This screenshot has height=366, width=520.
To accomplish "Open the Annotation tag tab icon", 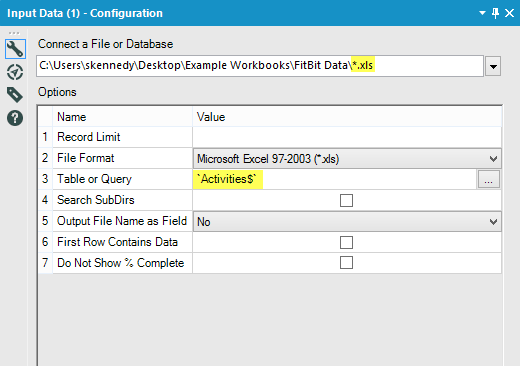I will pyautogui.click(x=15, y=95).
